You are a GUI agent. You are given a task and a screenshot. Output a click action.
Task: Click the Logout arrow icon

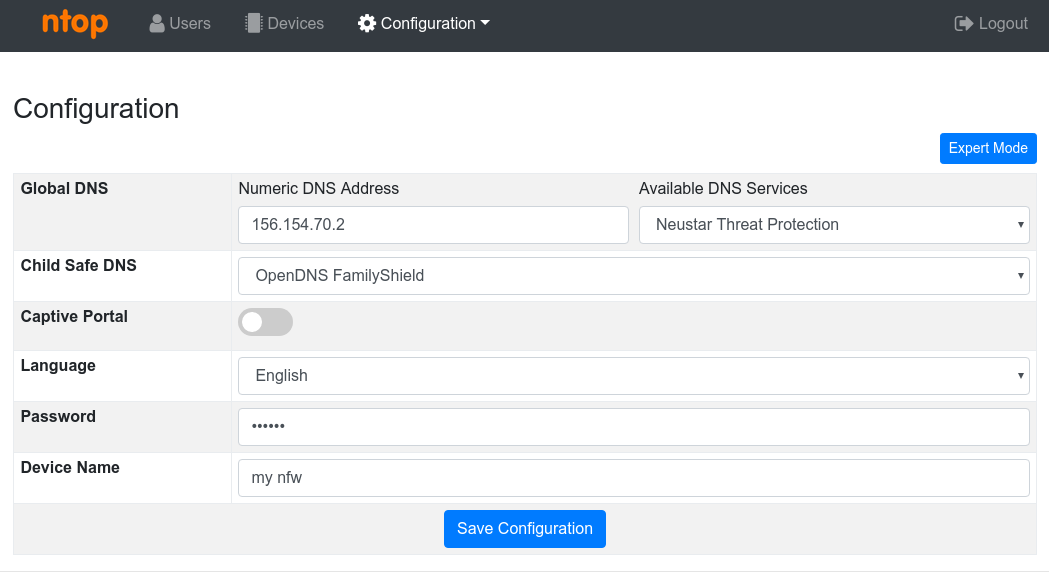(963, 23)
